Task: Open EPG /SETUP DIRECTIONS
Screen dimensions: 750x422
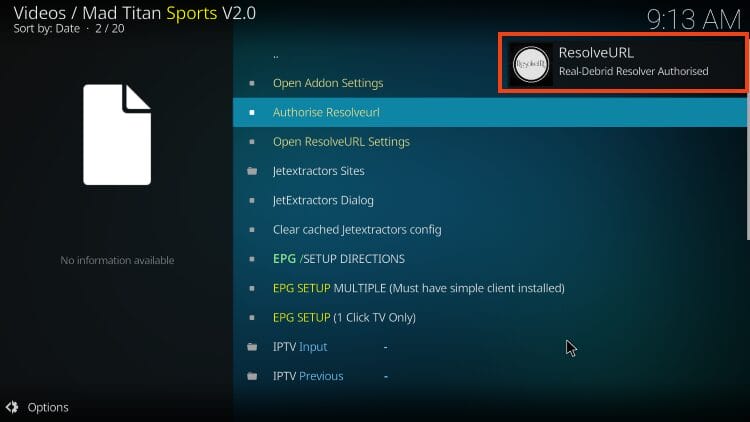Action: 490,259
